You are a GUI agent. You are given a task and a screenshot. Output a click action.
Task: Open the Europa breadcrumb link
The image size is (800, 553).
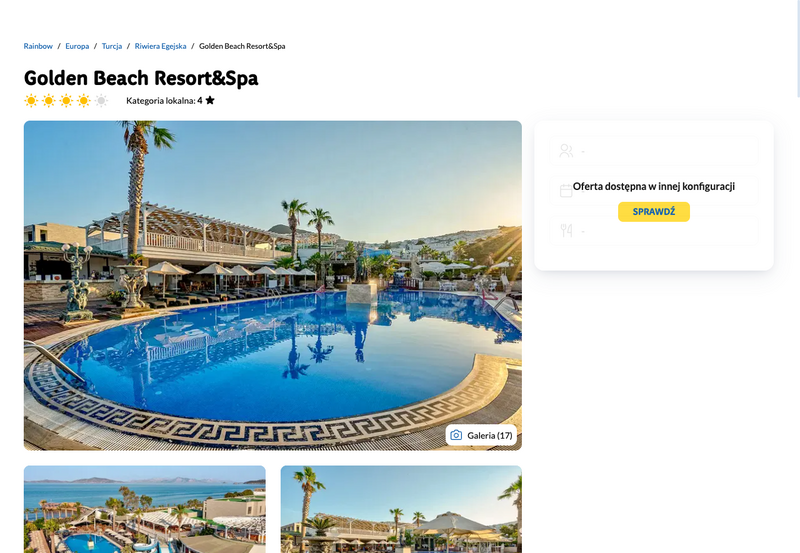click(77, 46)
